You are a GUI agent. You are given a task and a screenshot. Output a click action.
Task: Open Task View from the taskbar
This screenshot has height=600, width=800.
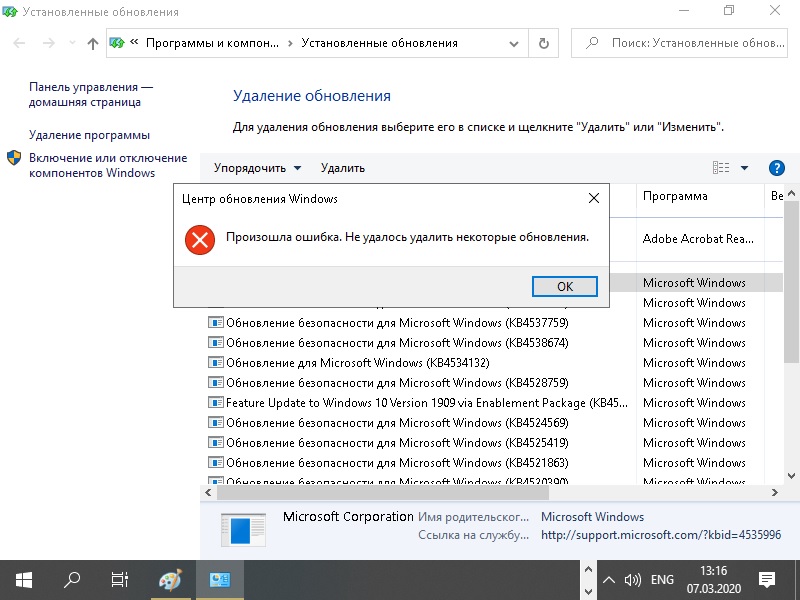point(119,580)
